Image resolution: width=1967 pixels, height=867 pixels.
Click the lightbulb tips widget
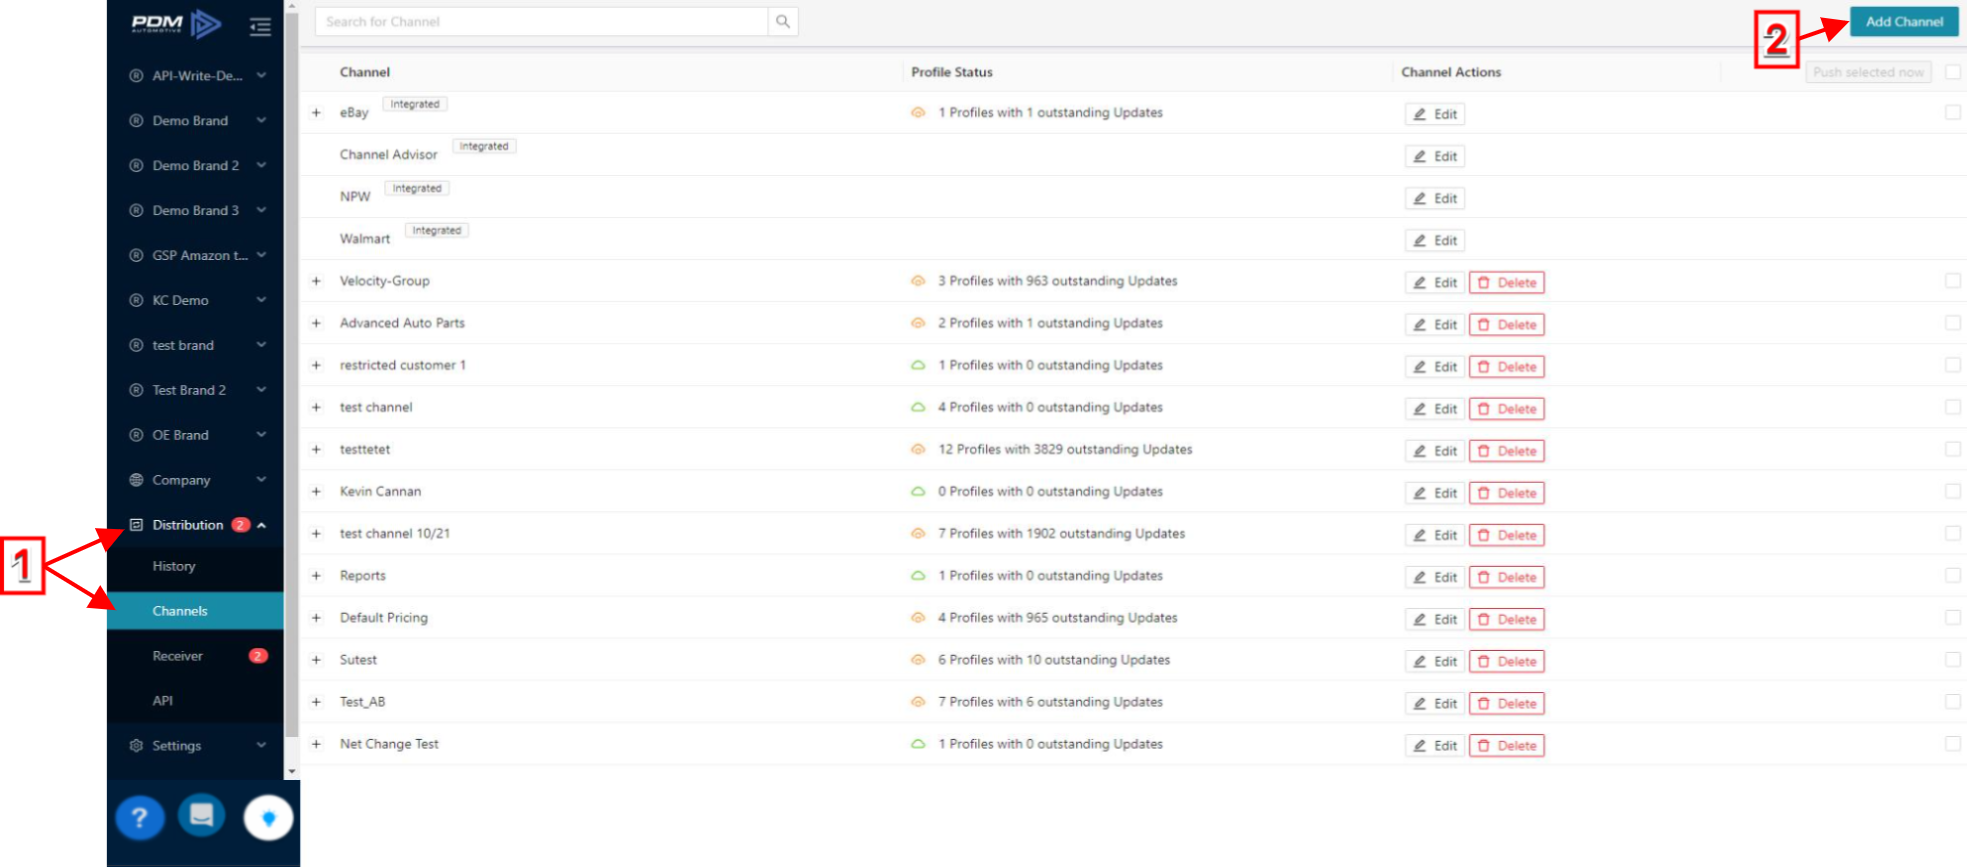point(268,818)
